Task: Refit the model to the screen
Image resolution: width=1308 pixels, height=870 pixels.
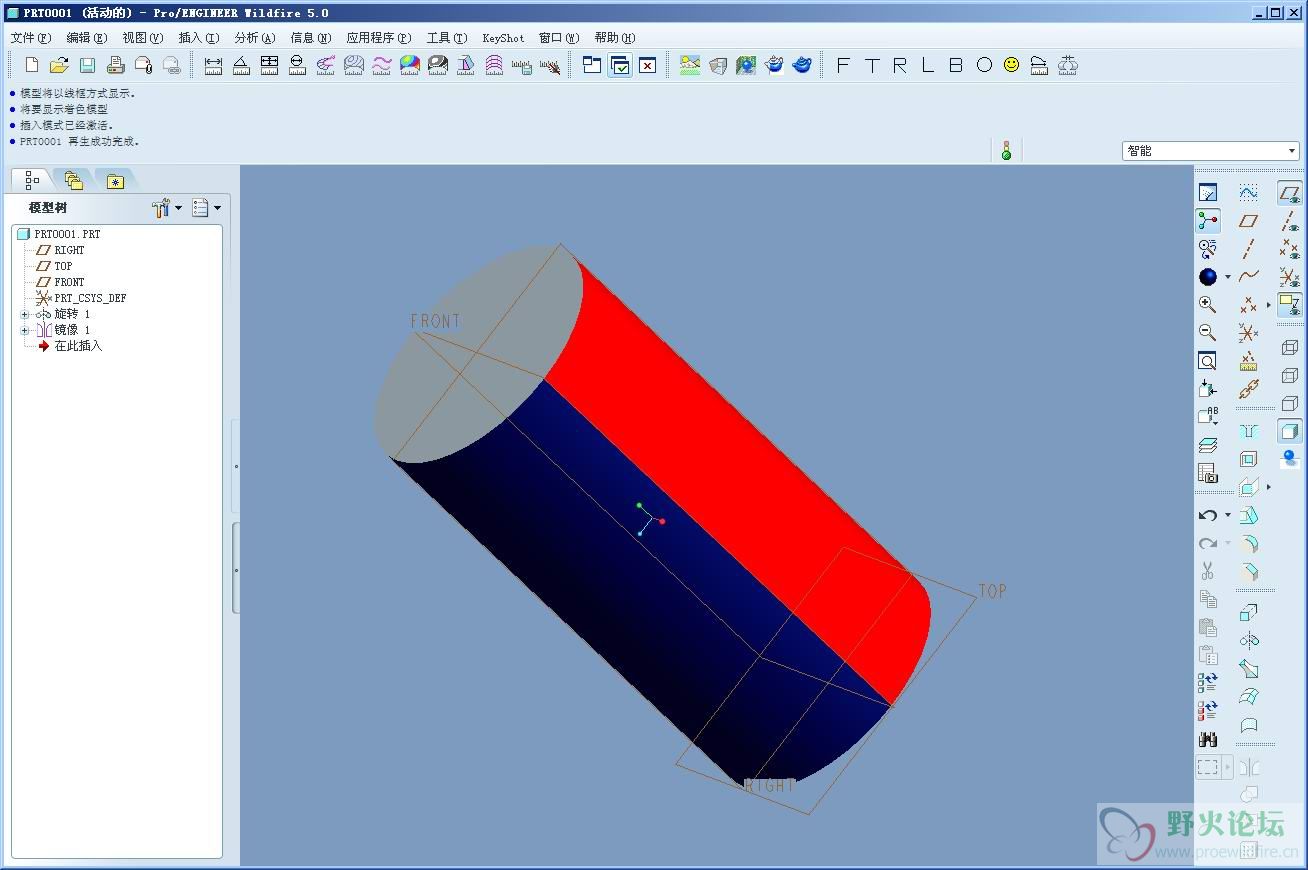Action: (x=1208, y=361)
